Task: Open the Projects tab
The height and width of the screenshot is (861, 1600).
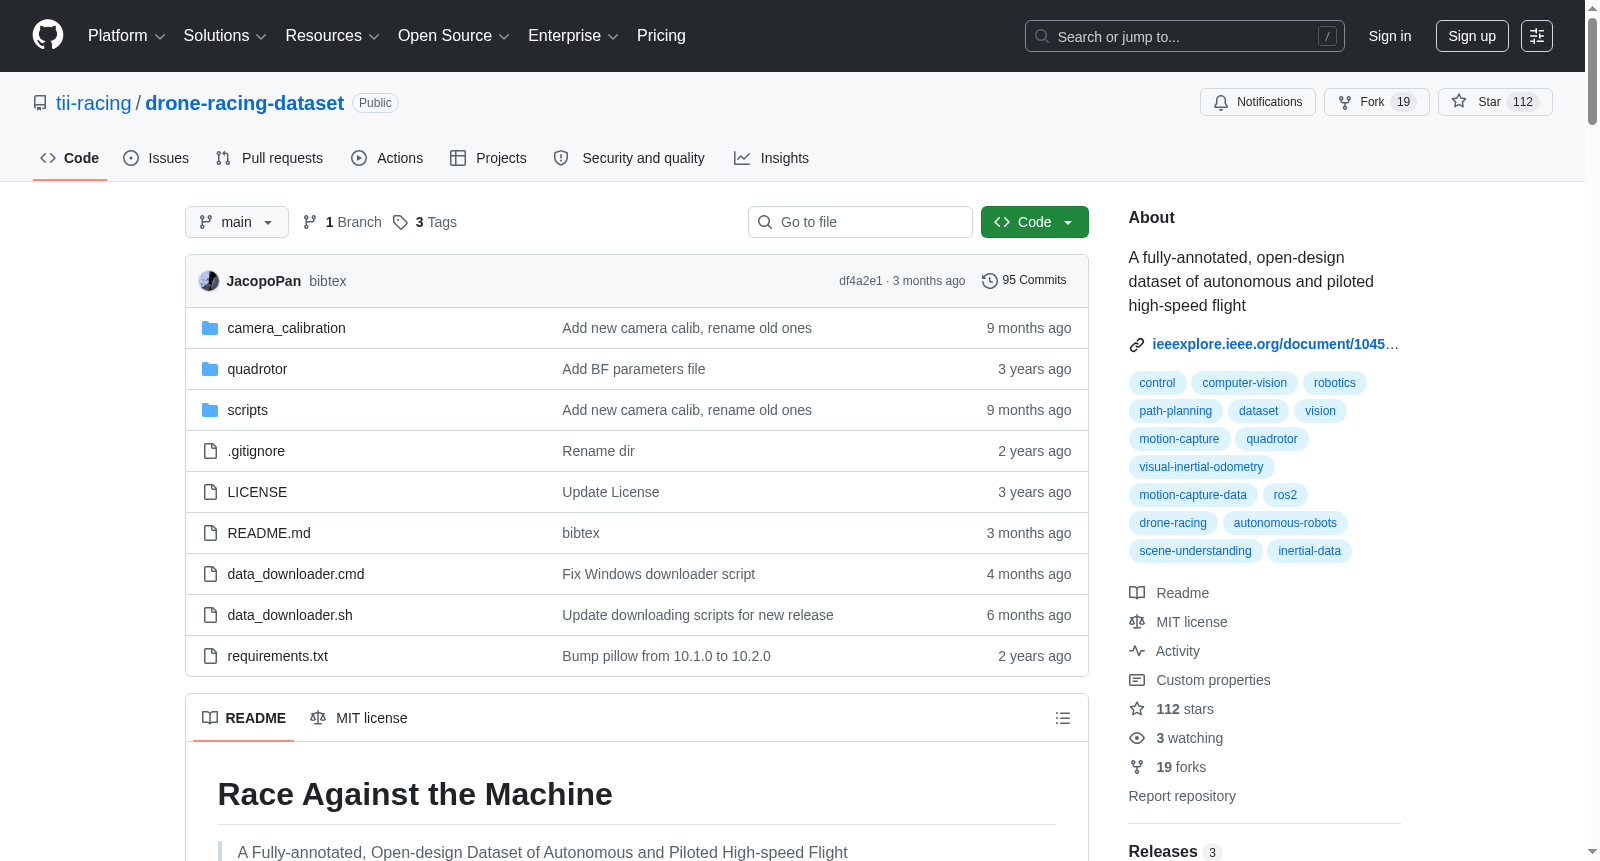Action: click(x=488, y=158)
